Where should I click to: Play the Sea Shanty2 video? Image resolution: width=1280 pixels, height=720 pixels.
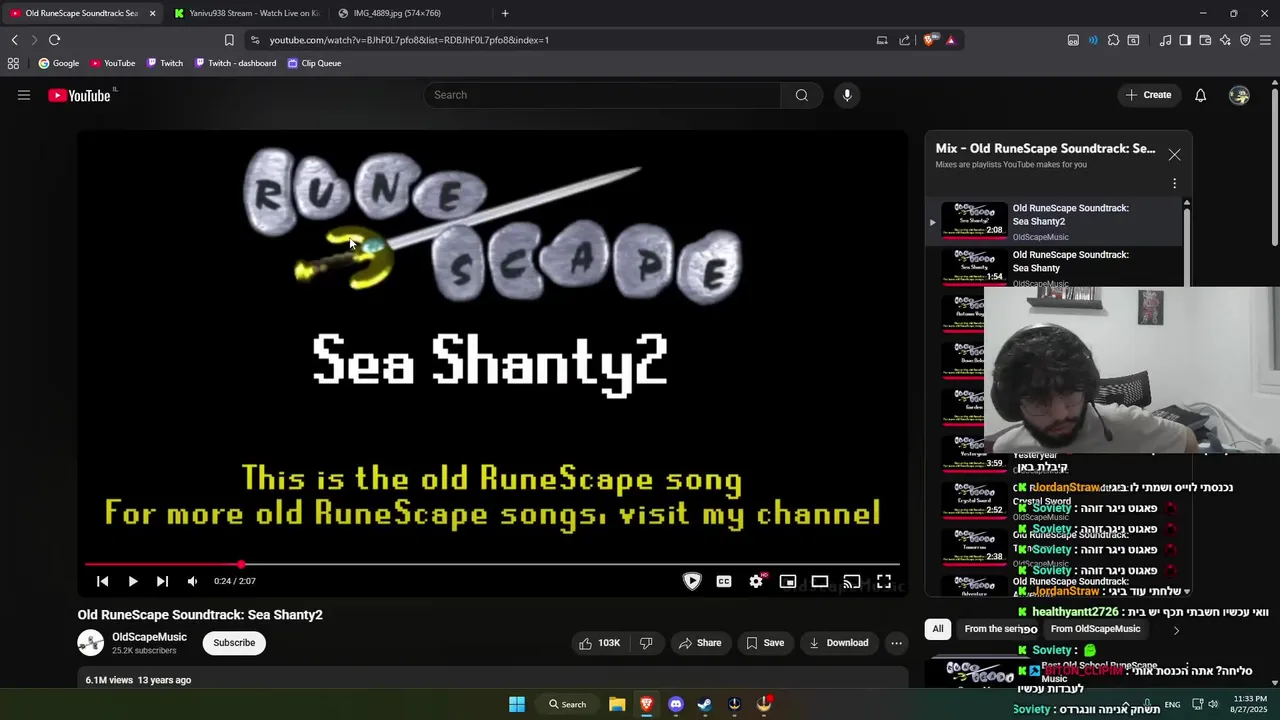tap(132, 581)
